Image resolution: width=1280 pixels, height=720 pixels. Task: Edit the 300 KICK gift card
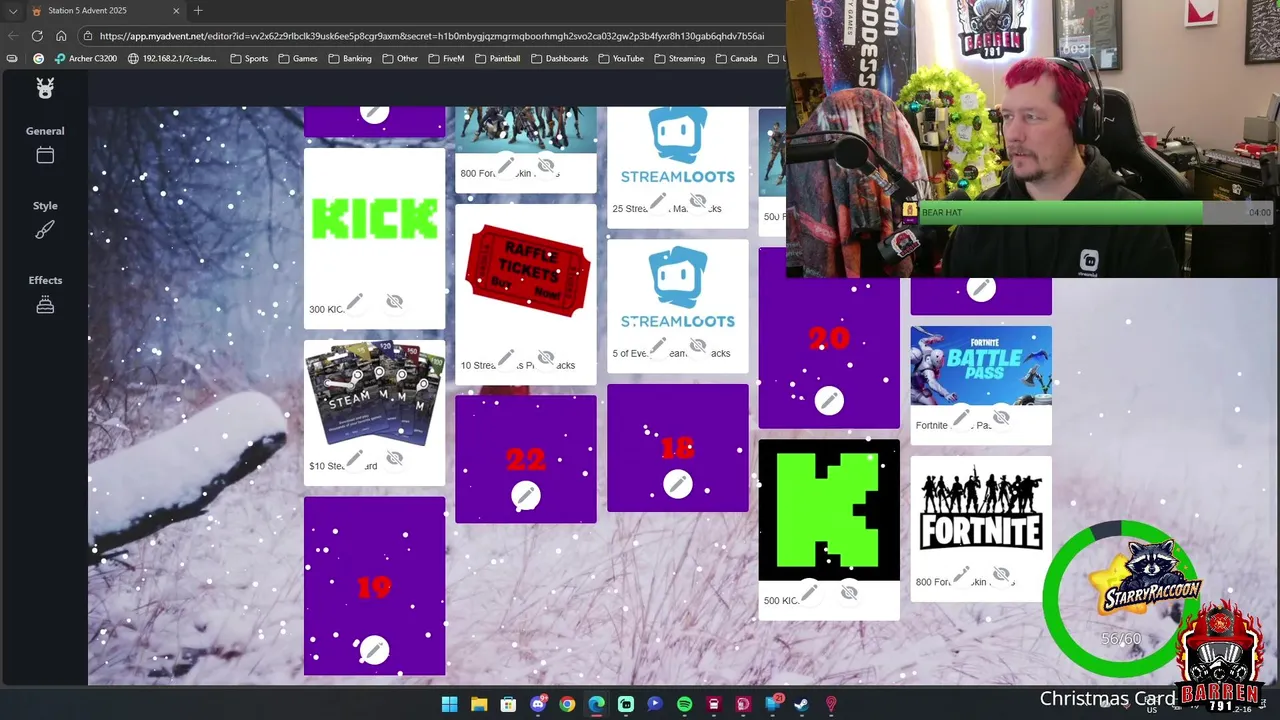[x=354, y=301]
